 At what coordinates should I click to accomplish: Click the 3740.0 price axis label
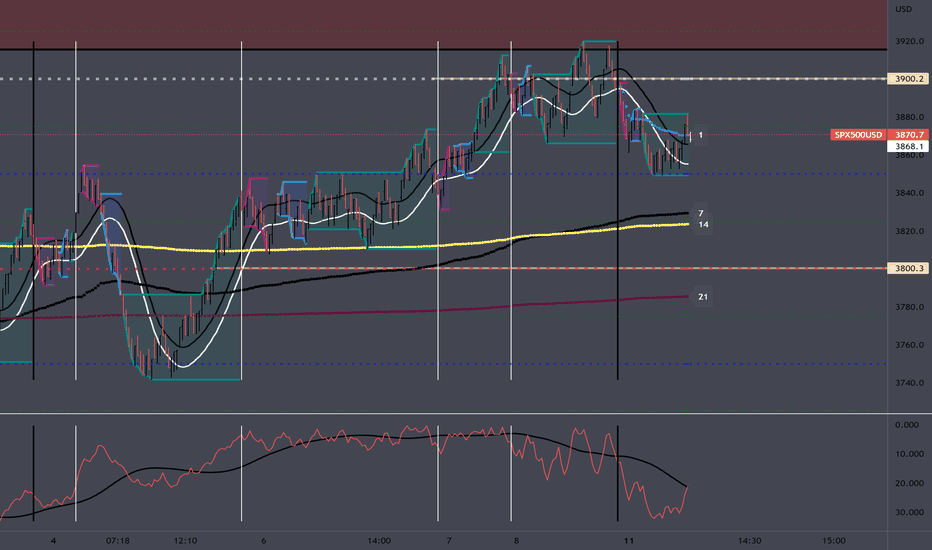[909, 383]
